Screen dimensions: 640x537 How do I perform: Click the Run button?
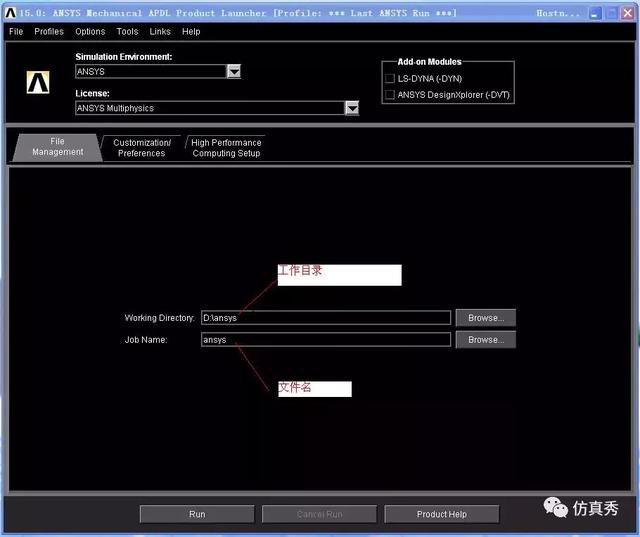[x=197, y=514]
